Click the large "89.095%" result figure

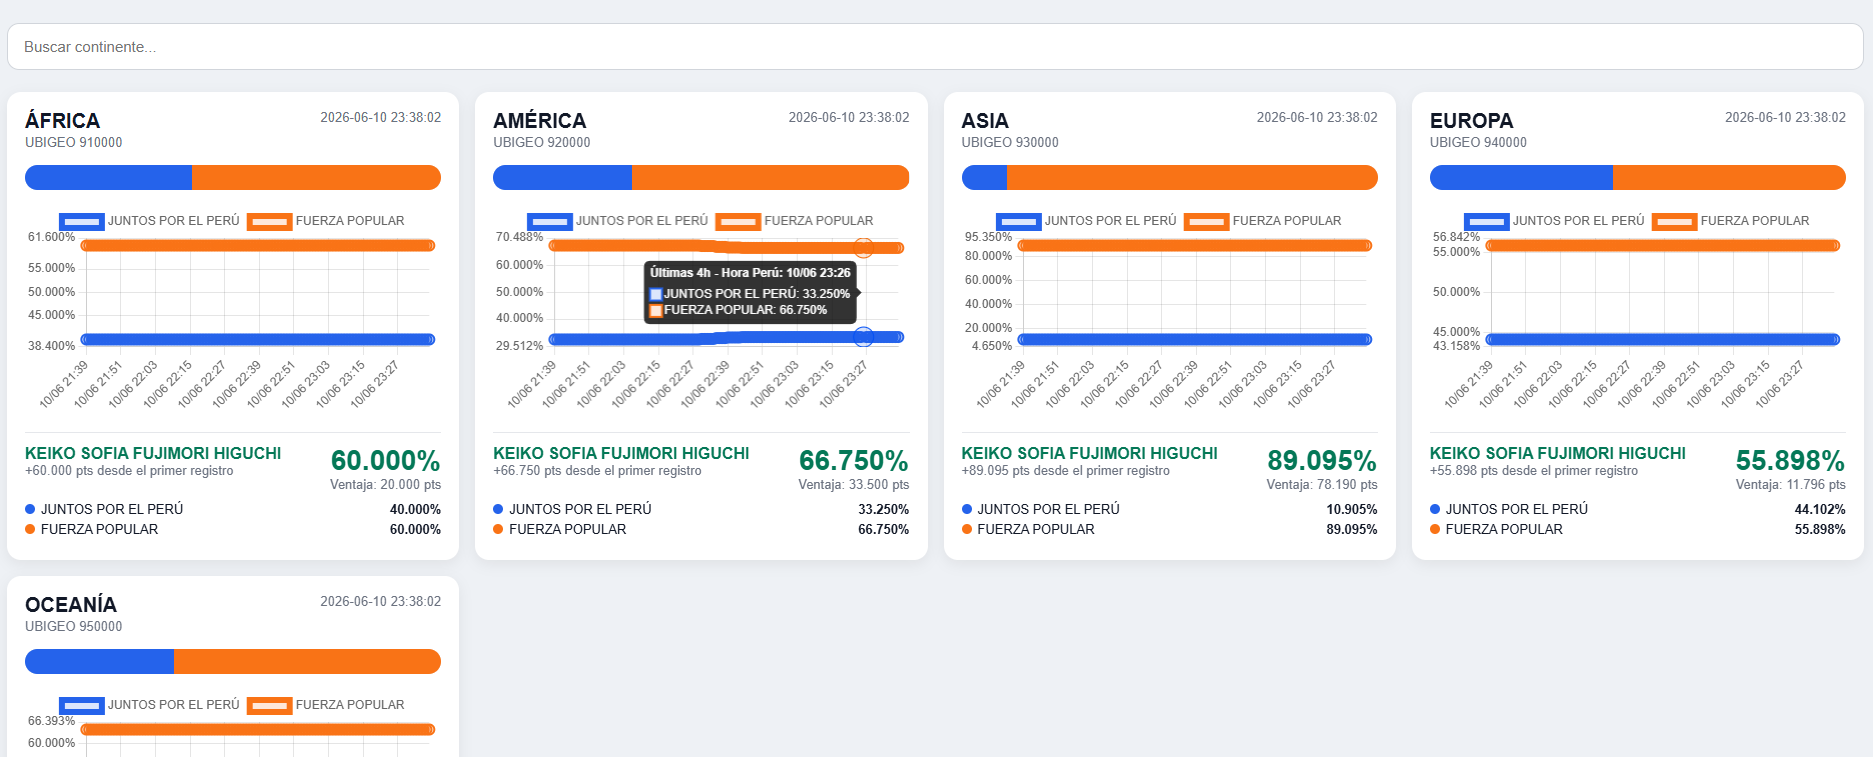point(1322,461)
